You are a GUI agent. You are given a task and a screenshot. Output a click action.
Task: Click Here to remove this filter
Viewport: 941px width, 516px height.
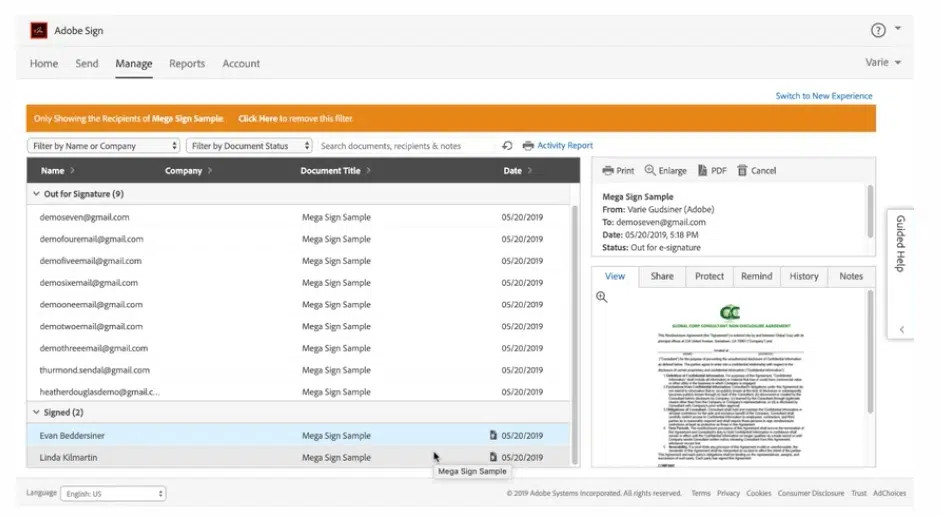tap(257, 118)
